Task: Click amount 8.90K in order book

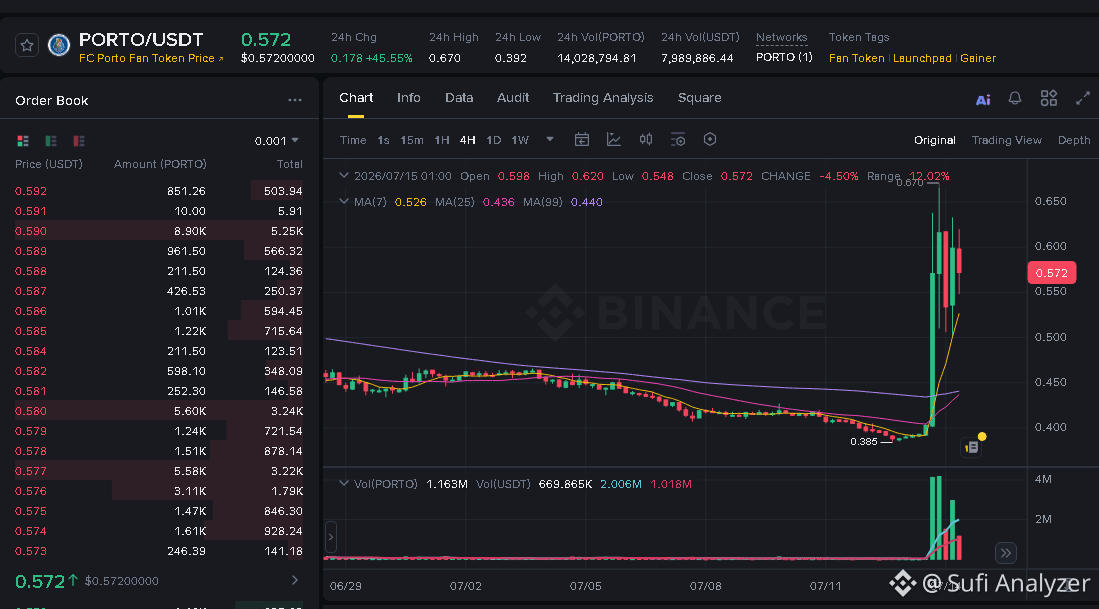Action: (x=190, y=231)
